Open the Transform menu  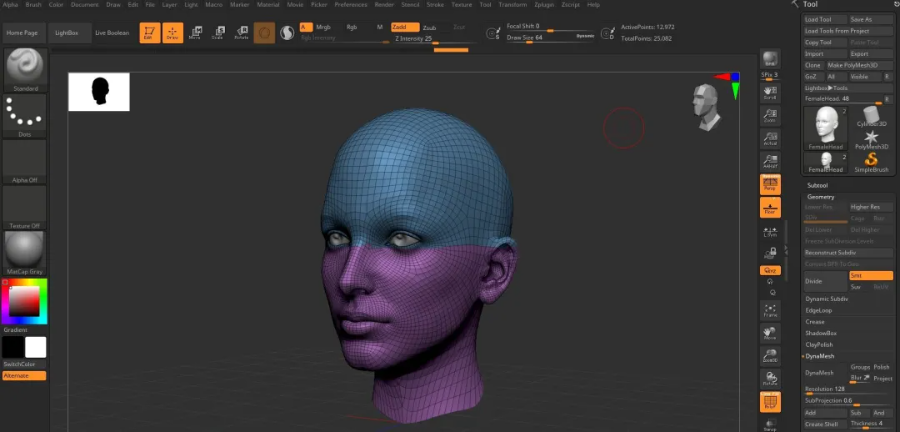(513, 5)
